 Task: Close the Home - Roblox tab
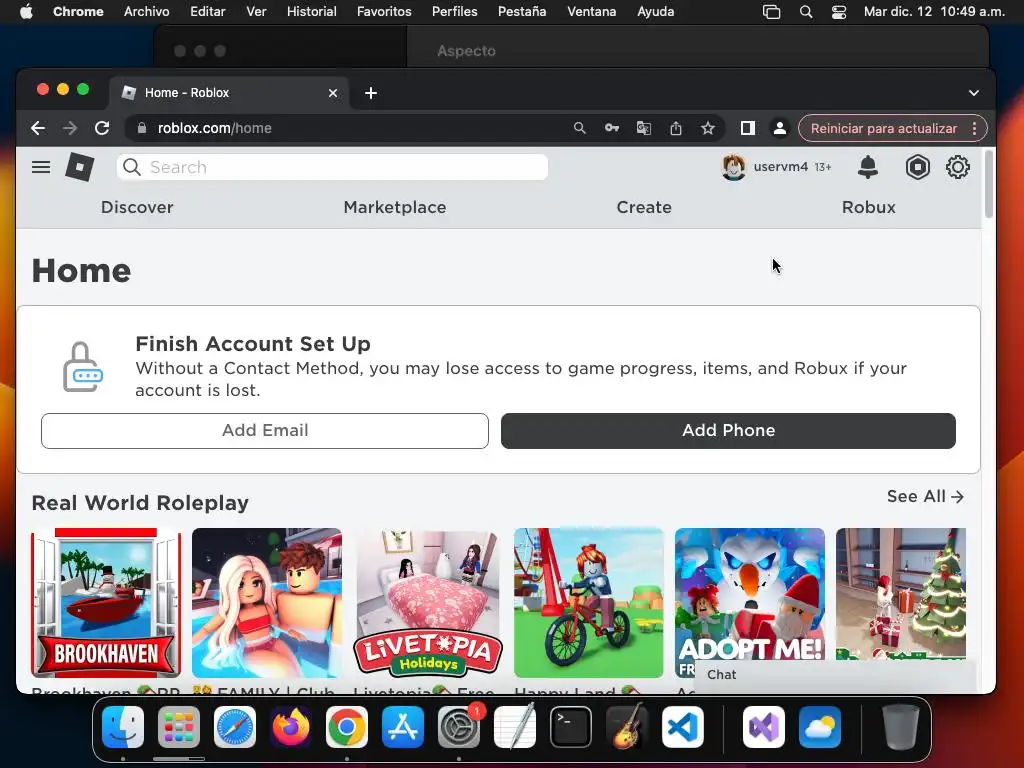[x=332, y=93]
